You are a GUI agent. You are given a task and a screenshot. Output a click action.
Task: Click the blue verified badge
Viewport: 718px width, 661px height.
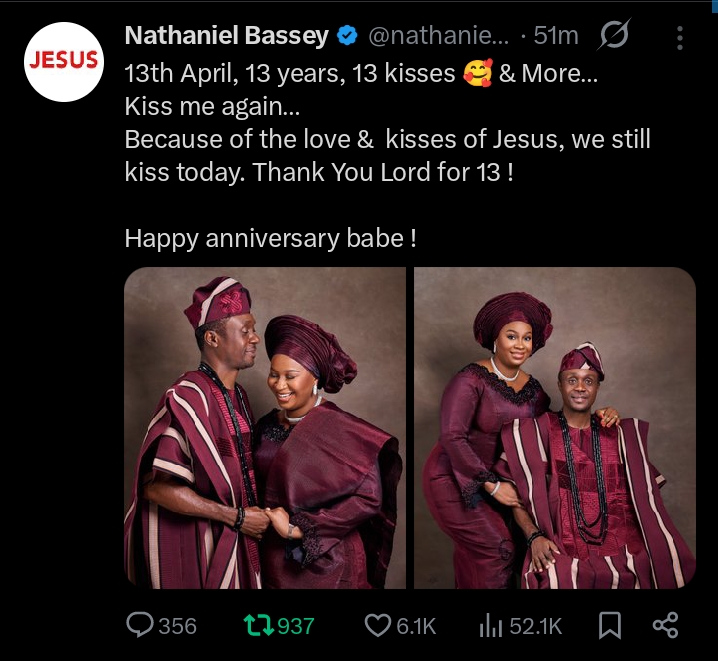(x=347, y=37)
